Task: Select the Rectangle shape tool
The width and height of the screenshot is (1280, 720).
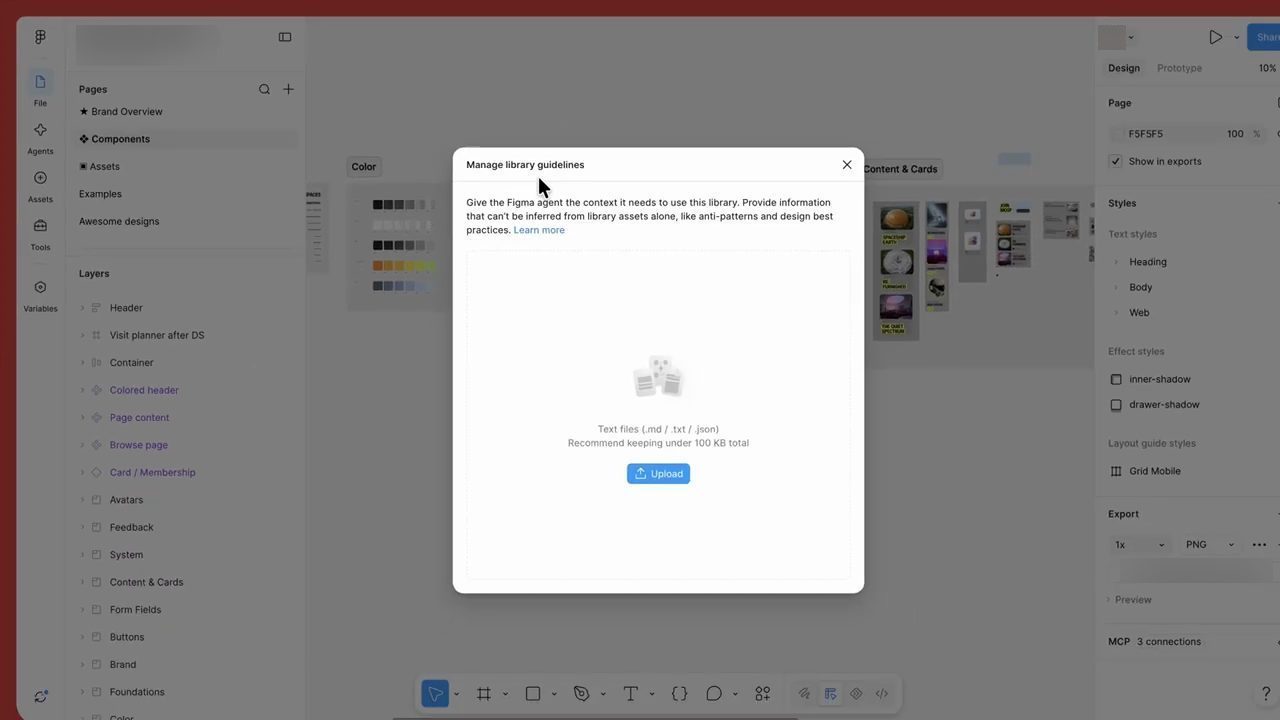Action: pyautogui.click(x=533, y=694)
